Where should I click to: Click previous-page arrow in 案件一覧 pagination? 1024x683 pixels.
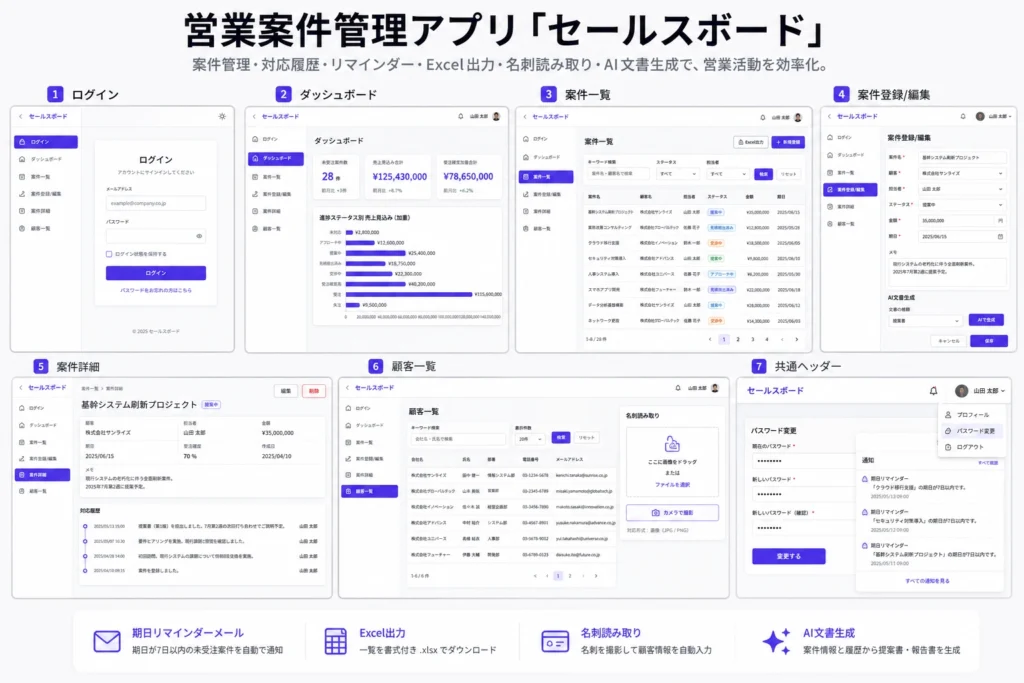click(710, 340)
